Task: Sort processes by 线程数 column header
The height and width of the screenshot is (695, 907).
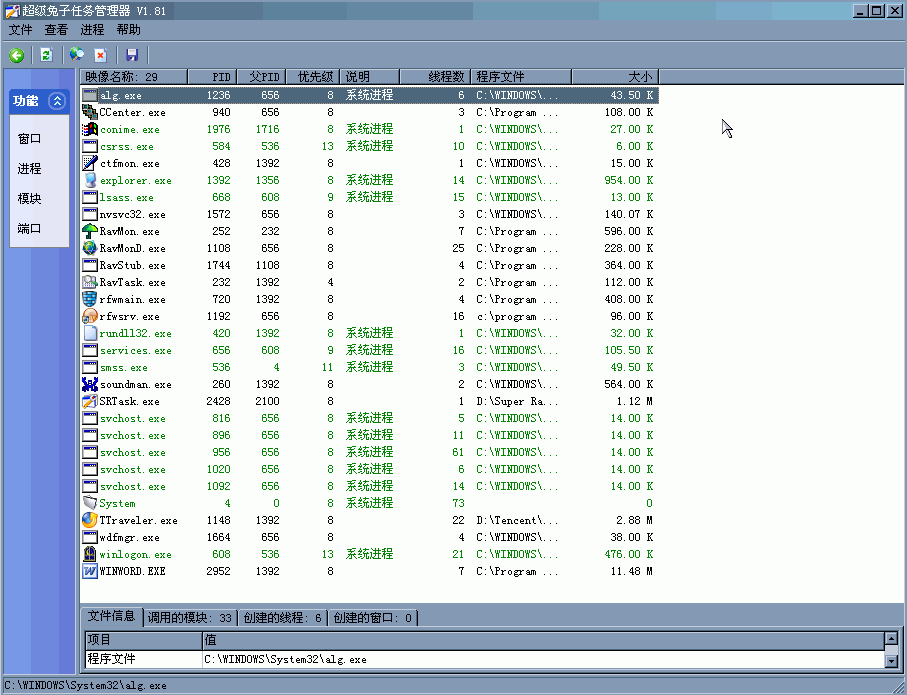Action: pyautogui.click(x=434, y=77)
